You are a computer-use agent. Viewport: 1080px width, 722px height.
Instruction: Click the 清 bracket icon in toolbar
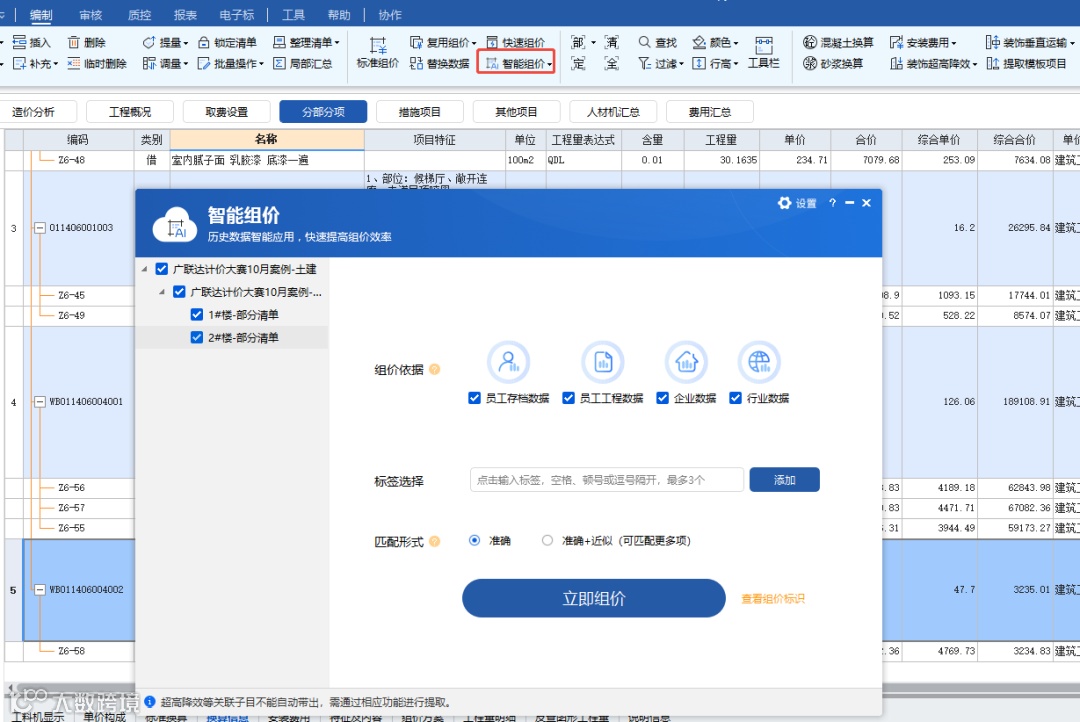tap(612, 43)
